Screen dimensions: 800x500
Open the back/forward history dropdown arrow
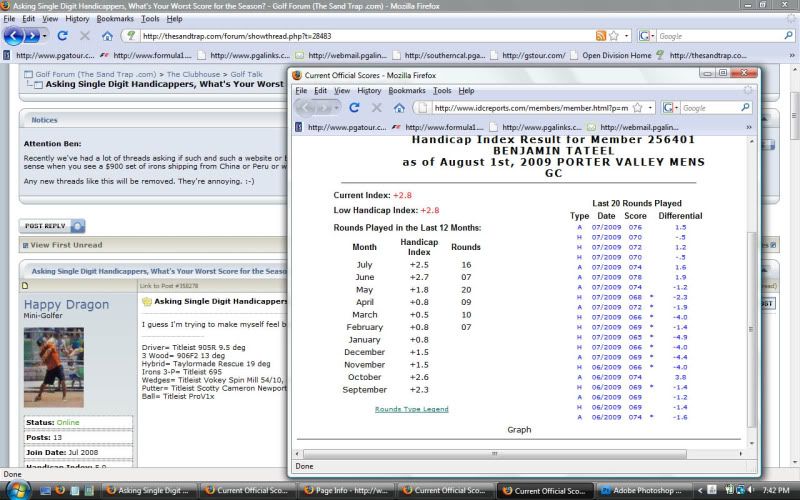[45, 36]
